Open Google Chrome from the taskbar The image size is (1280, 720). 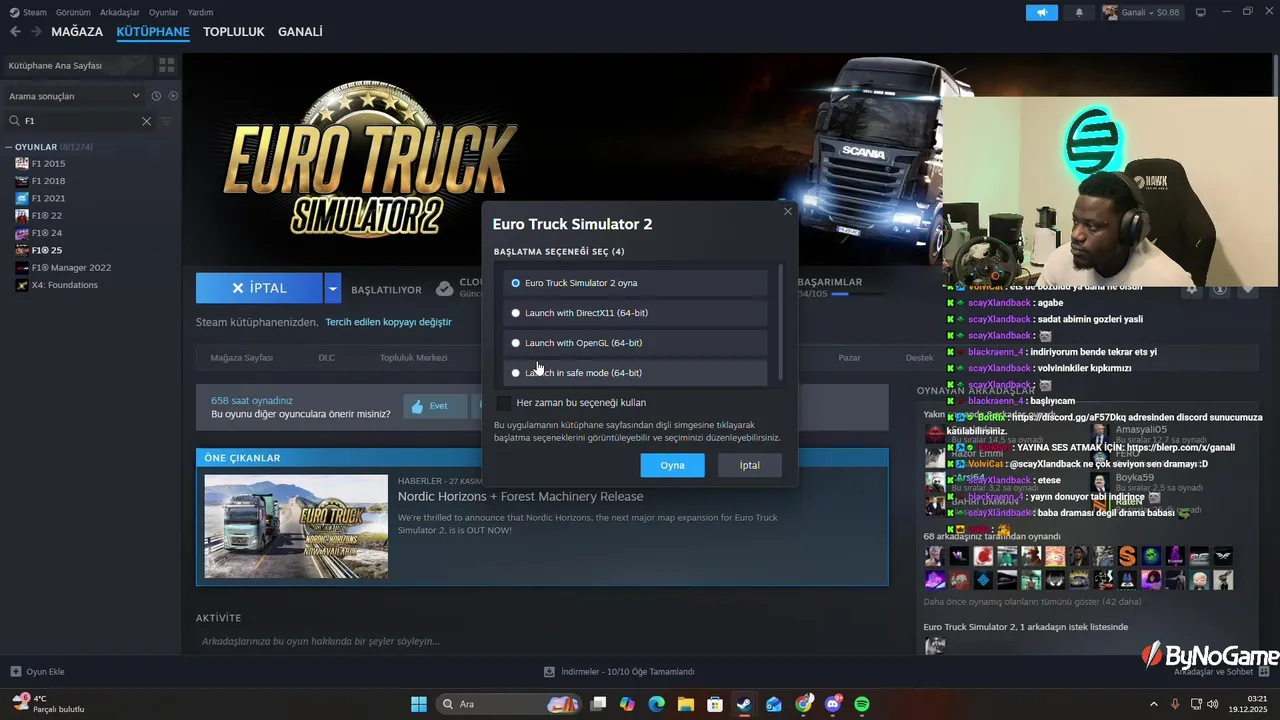(x=804, y=704)
